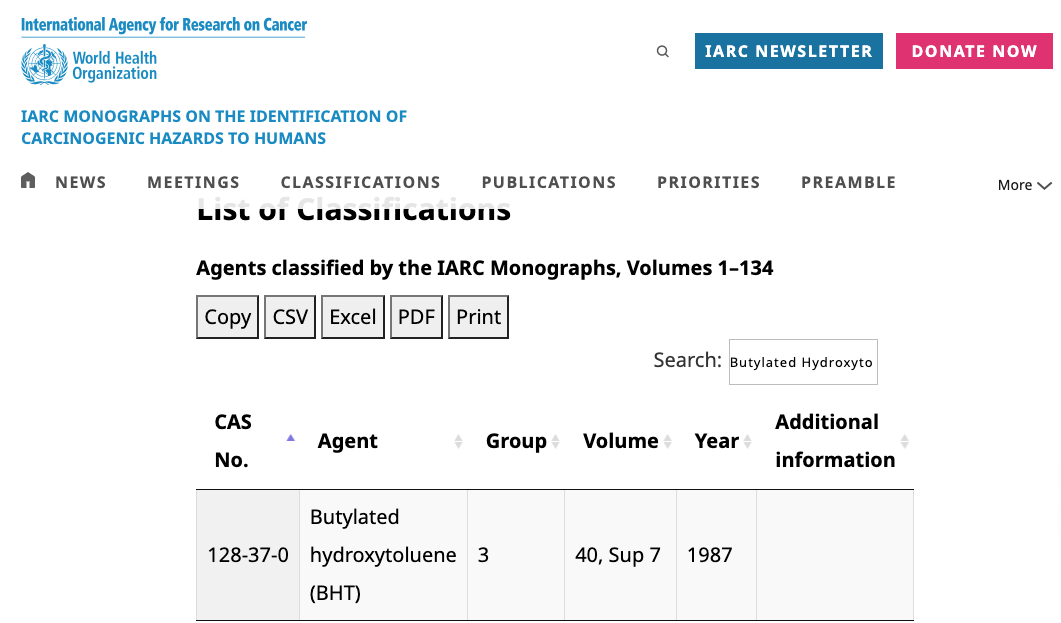Open the CLASSIFICATIONS menu item

pos(361,182)
